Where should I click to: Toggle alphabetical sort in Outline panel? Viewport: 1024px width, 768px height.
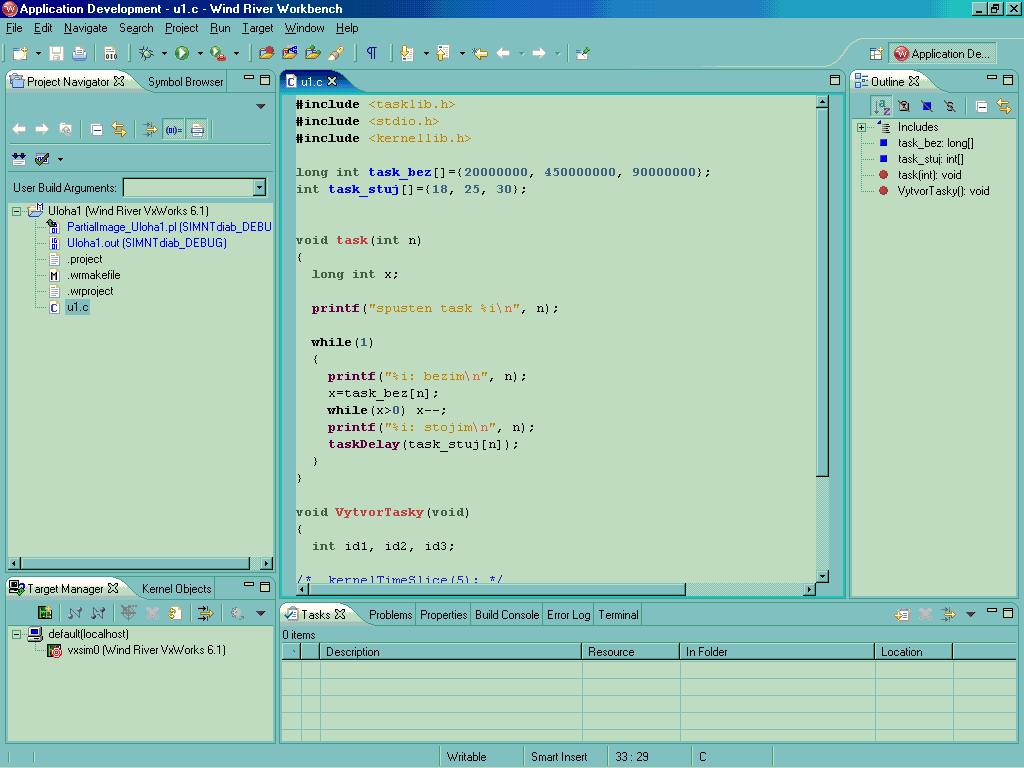coord(881,106)
